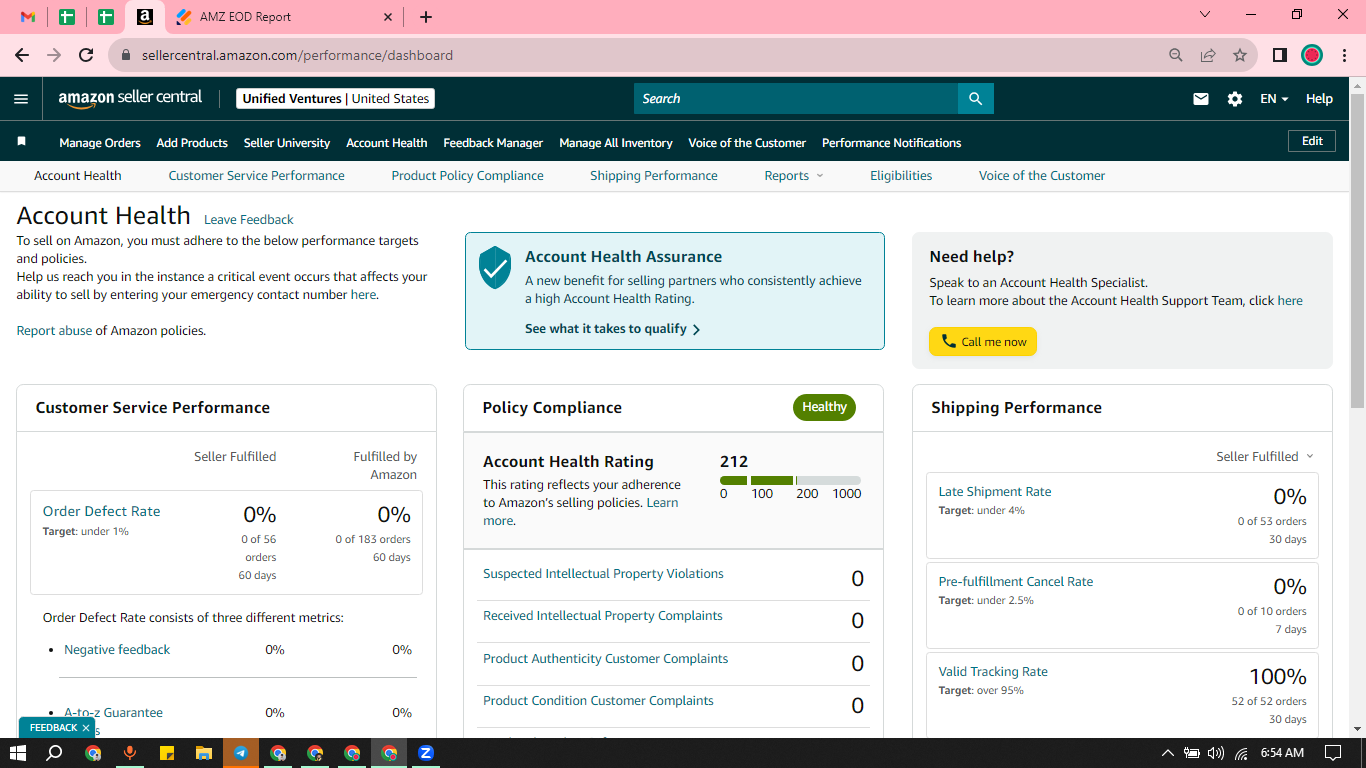Viewport: 1366px width, 768px height.
Task: Bookmark this page with the star icon
Action: click(1240, 55)
